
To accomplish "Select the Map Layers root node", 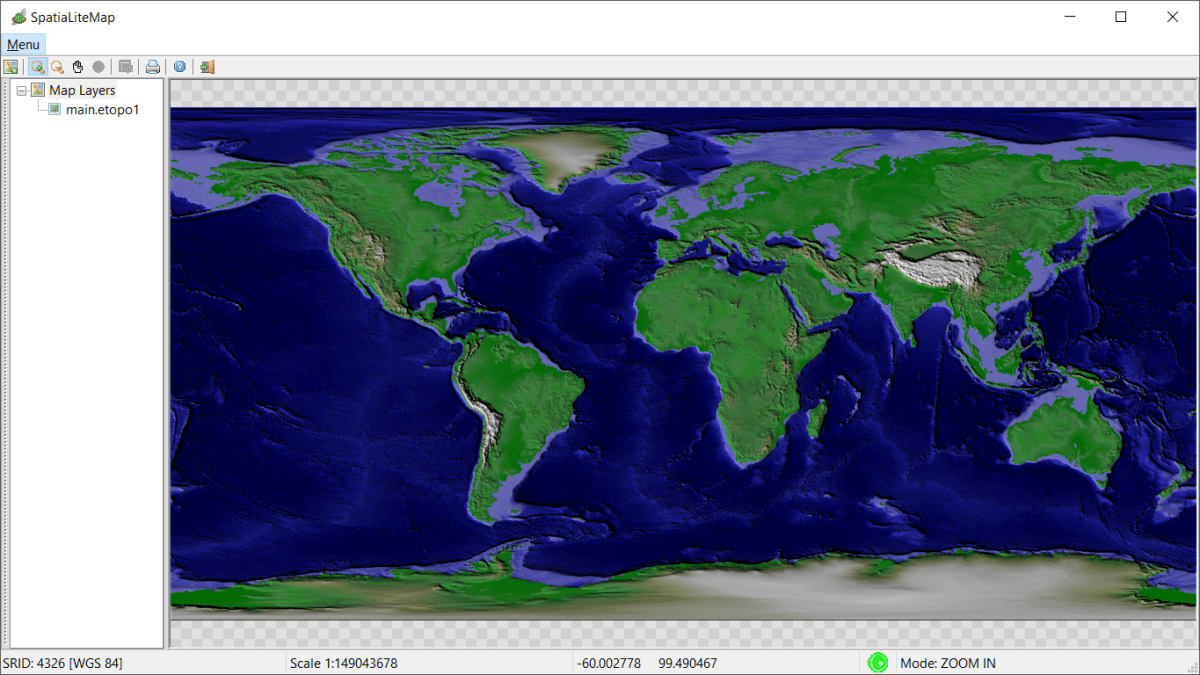I will click(x=82, y=89).
